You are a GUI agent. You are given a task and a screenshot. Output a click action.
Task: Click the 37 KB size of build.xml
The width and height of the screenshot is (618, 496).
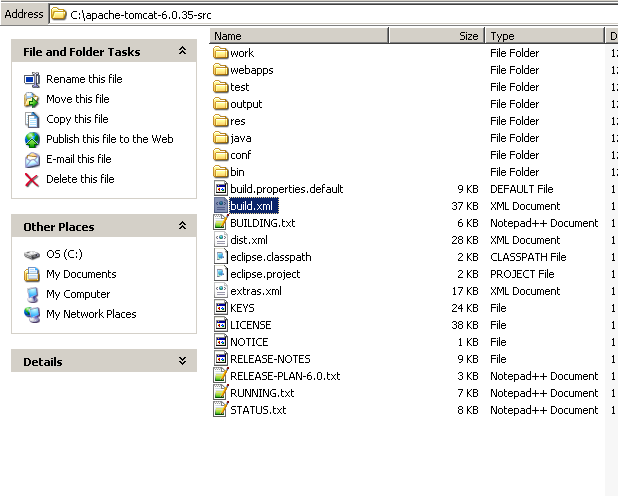(x=465, y=206)
